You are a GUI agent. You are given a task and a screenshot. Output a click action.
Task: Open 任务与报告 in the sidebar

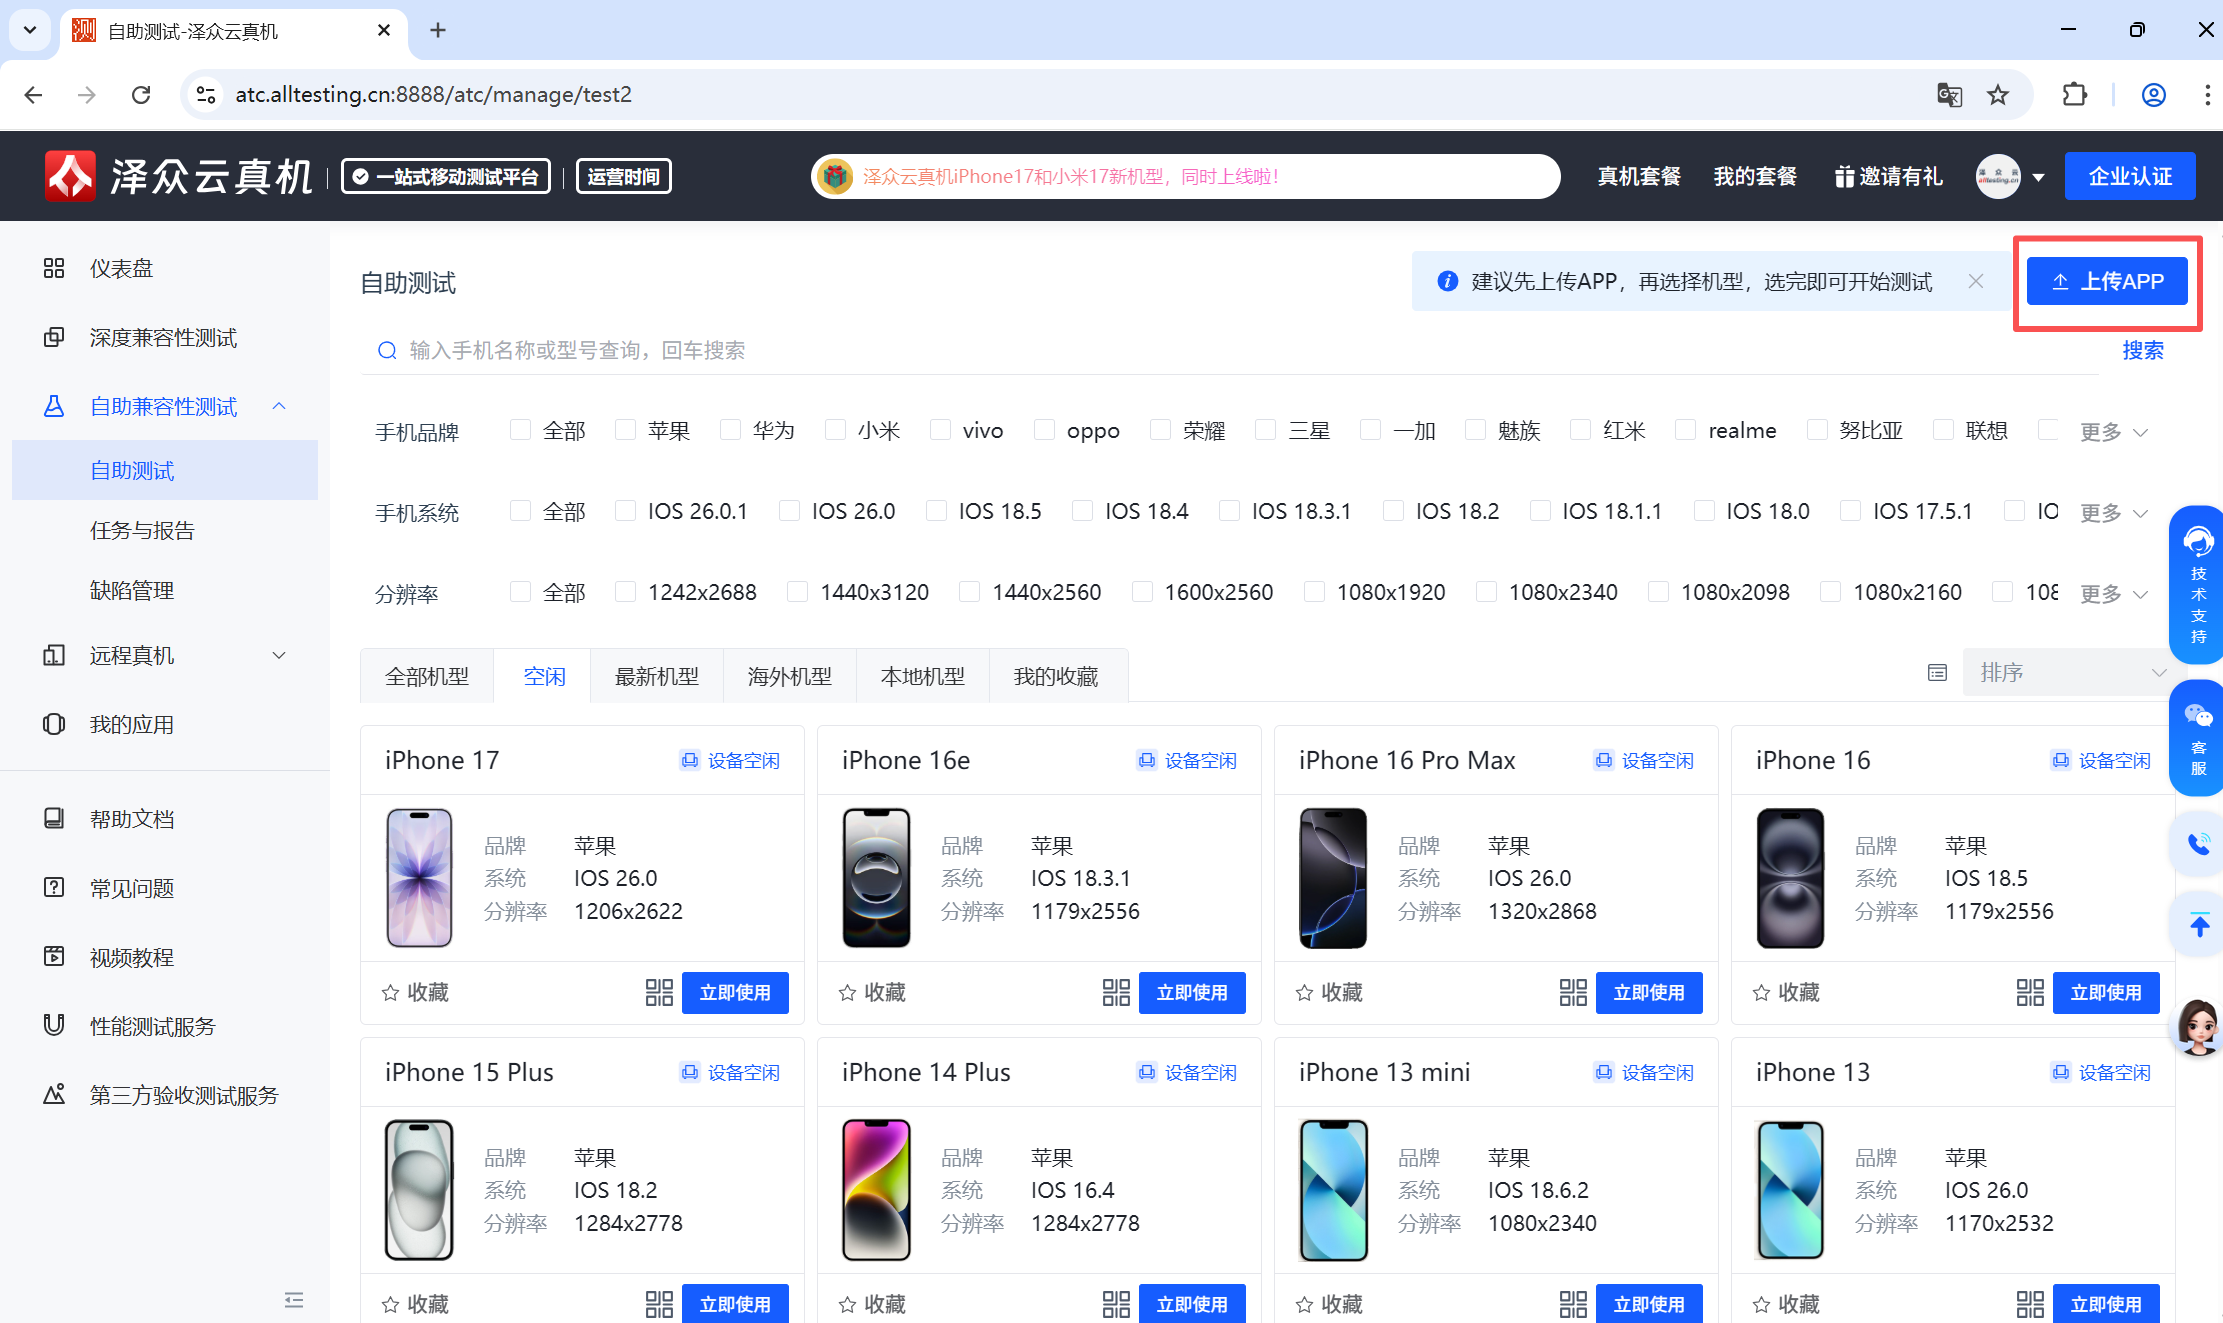[x=142, y=530]
